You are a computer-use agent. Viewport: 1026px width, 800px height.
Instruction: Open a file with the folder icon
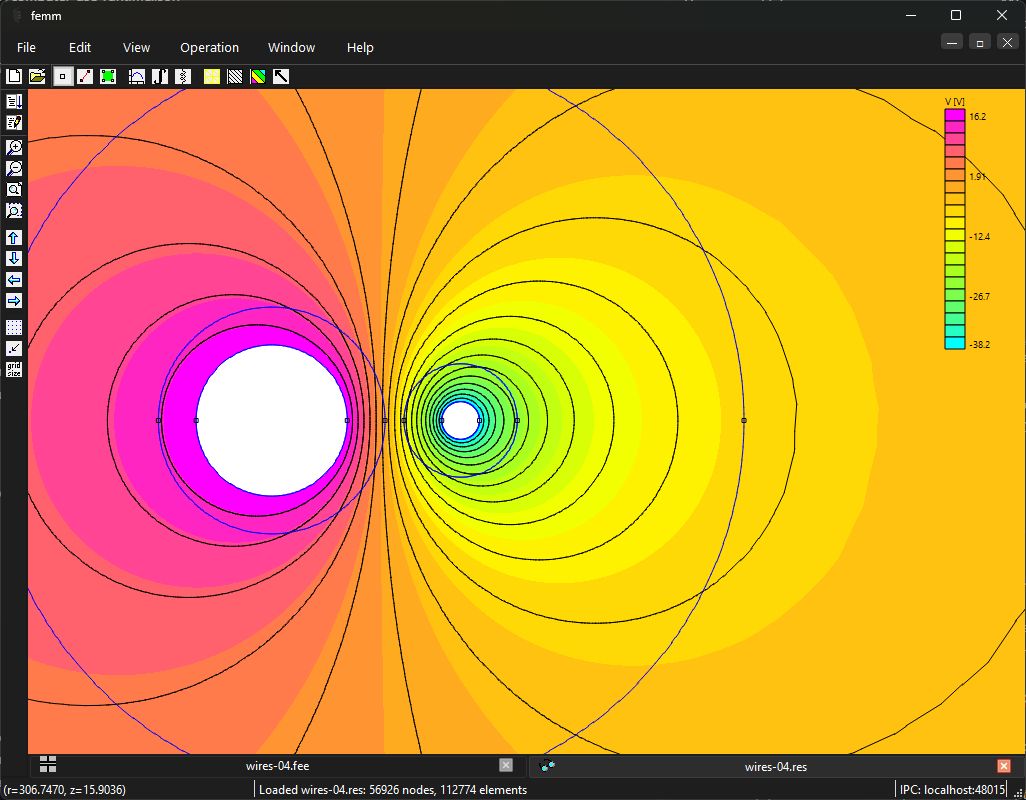pos(37,77)
